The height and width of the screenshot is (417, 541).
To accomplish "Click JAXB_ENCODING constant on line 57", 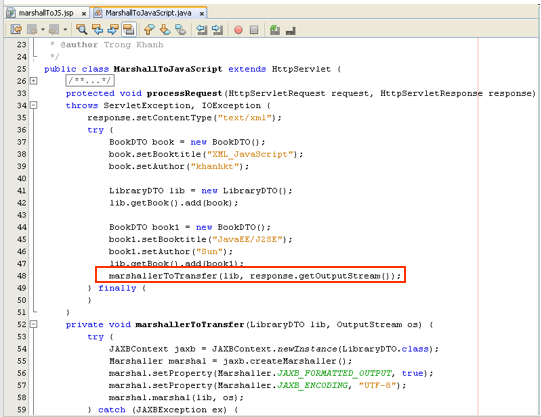I will 313,385.
